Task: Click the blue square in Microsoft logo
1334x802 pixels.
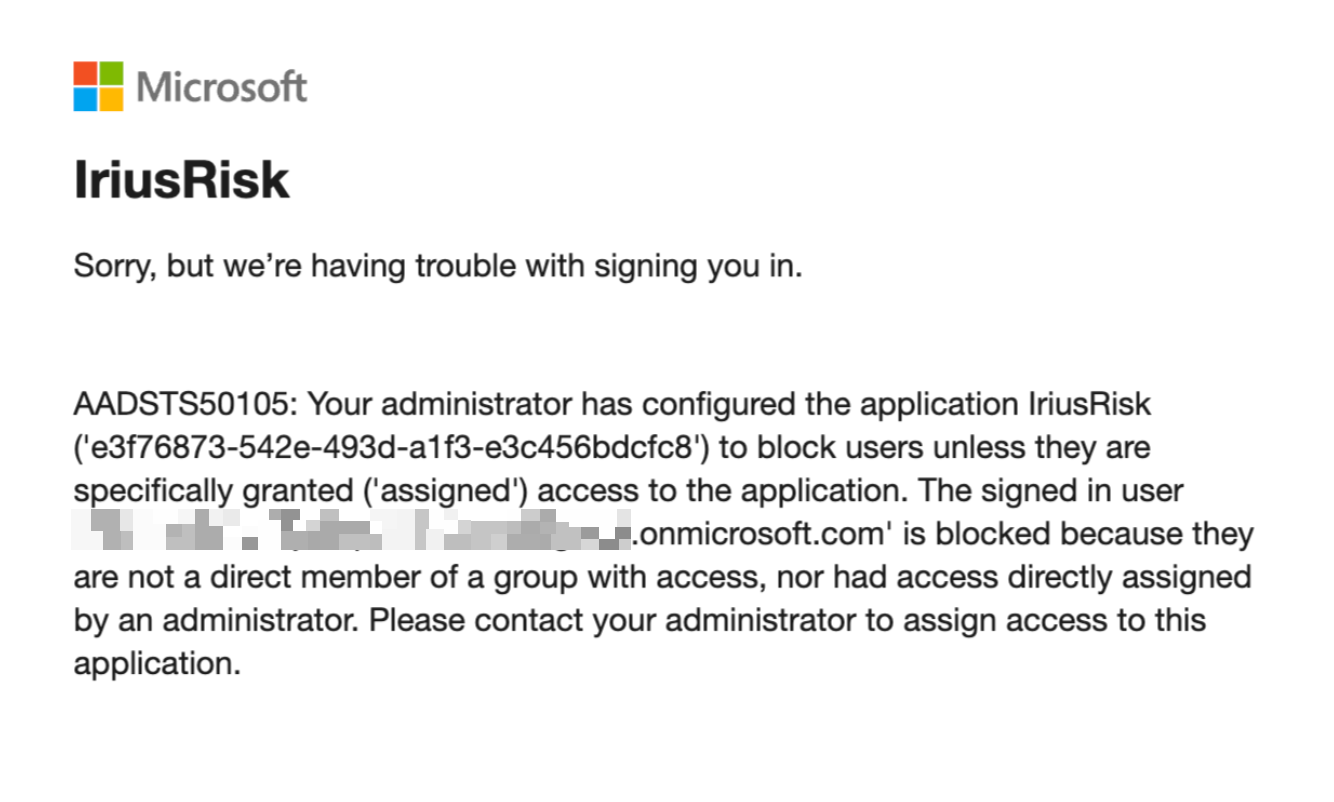Action: click(x=85, y=99)
